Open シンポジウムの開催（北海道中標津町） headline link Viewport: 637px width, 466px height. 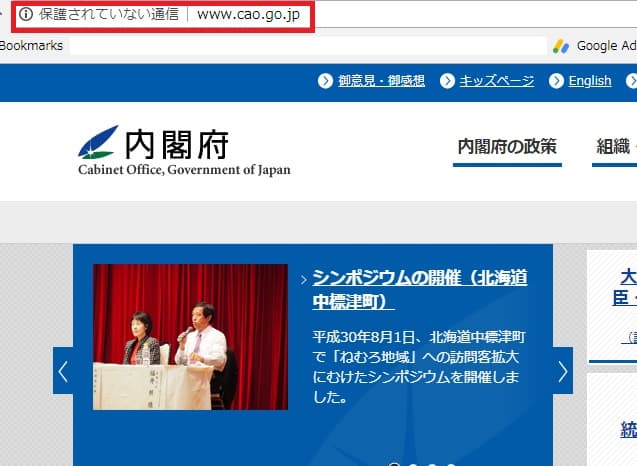(x=420, y=289)
